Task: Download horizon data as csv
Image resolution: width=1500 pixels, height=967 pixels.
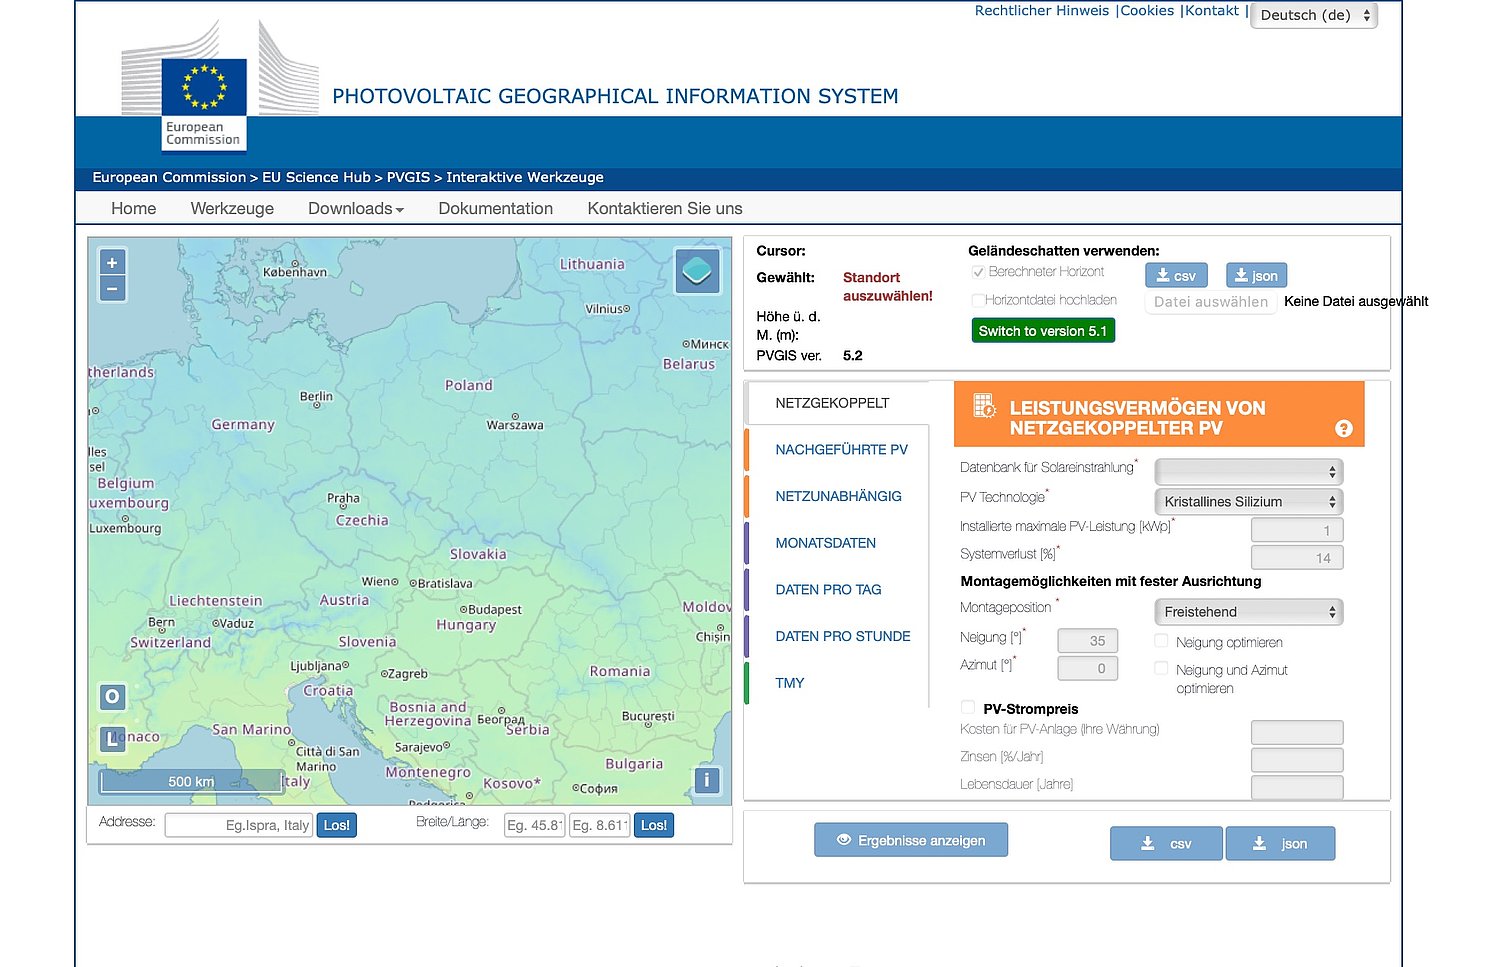Action: pos(1176,276)
